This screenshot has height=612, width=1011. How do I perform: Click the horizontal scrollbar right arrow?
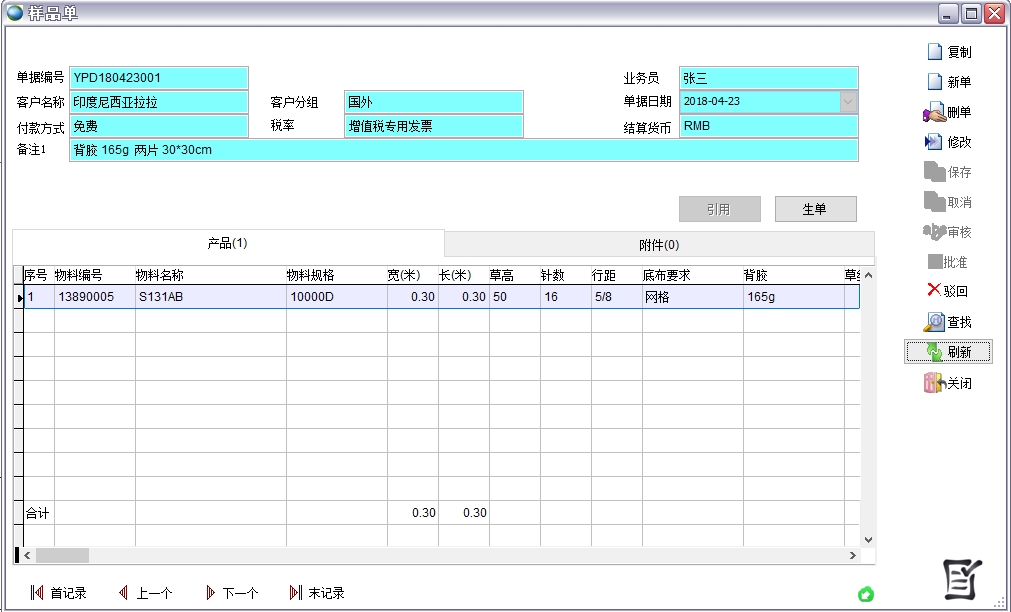click(x=853, y=555)
